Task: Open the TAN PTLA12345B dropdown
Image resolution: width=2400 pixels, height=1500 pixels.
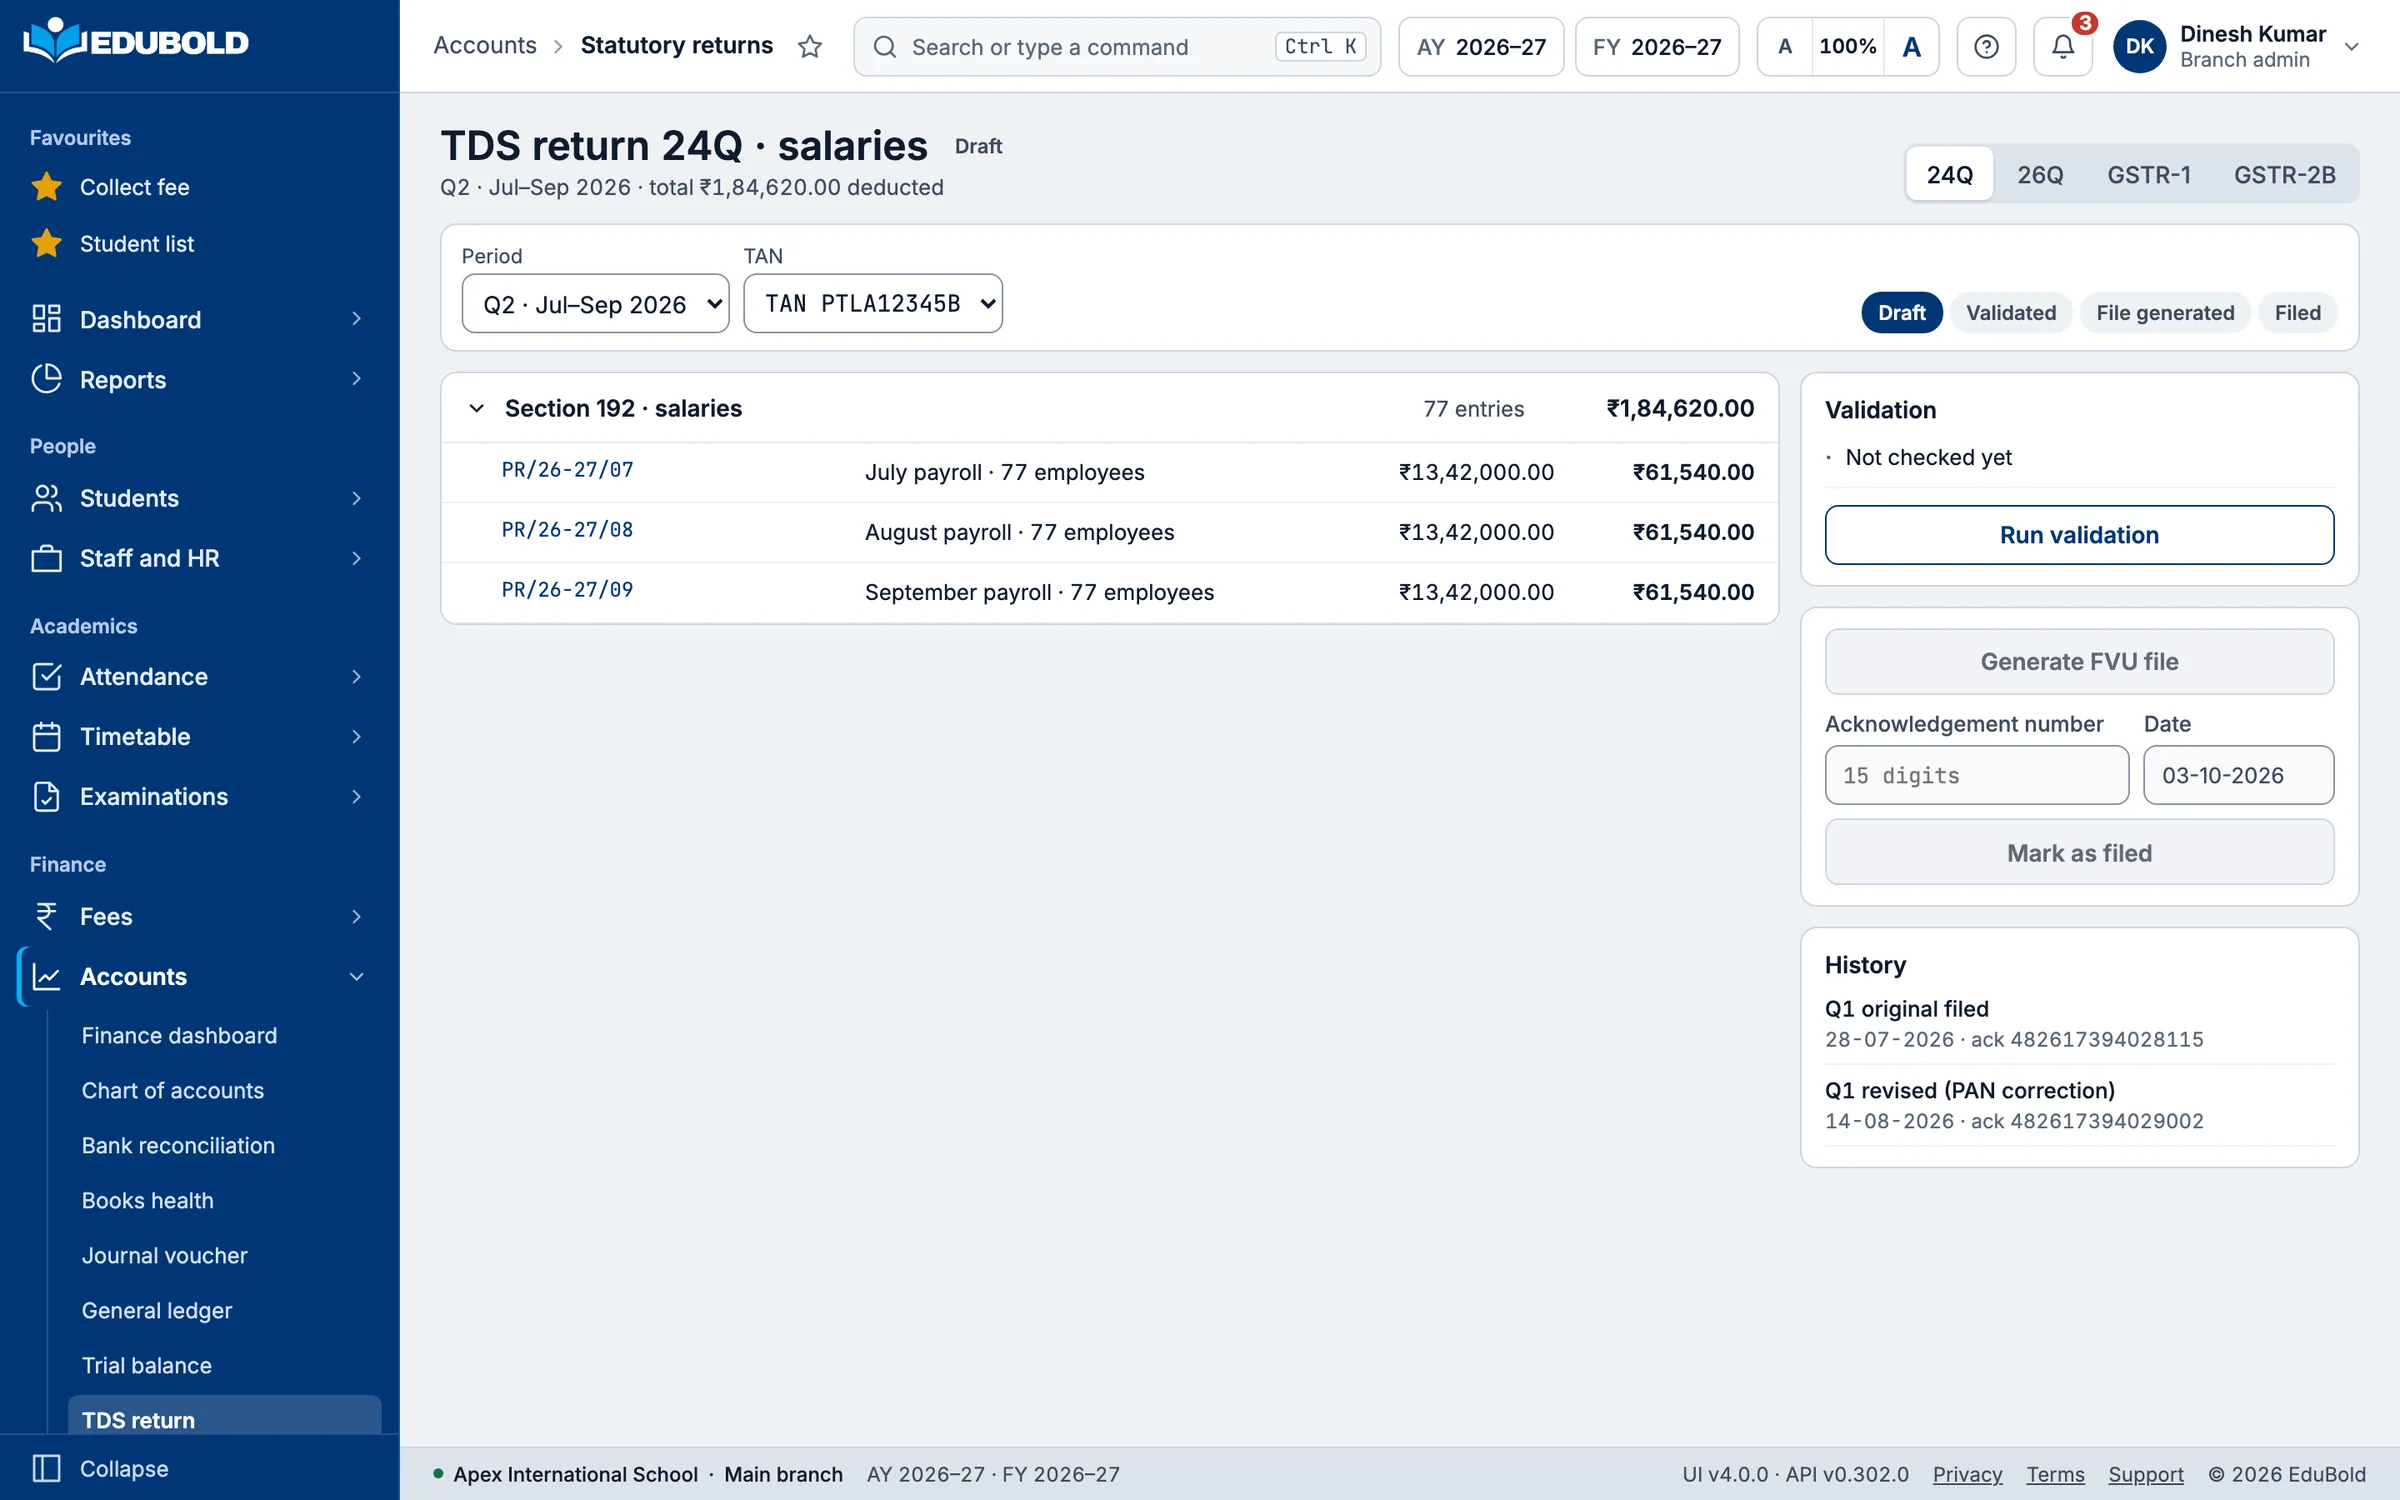Action: tap(872, 304)
